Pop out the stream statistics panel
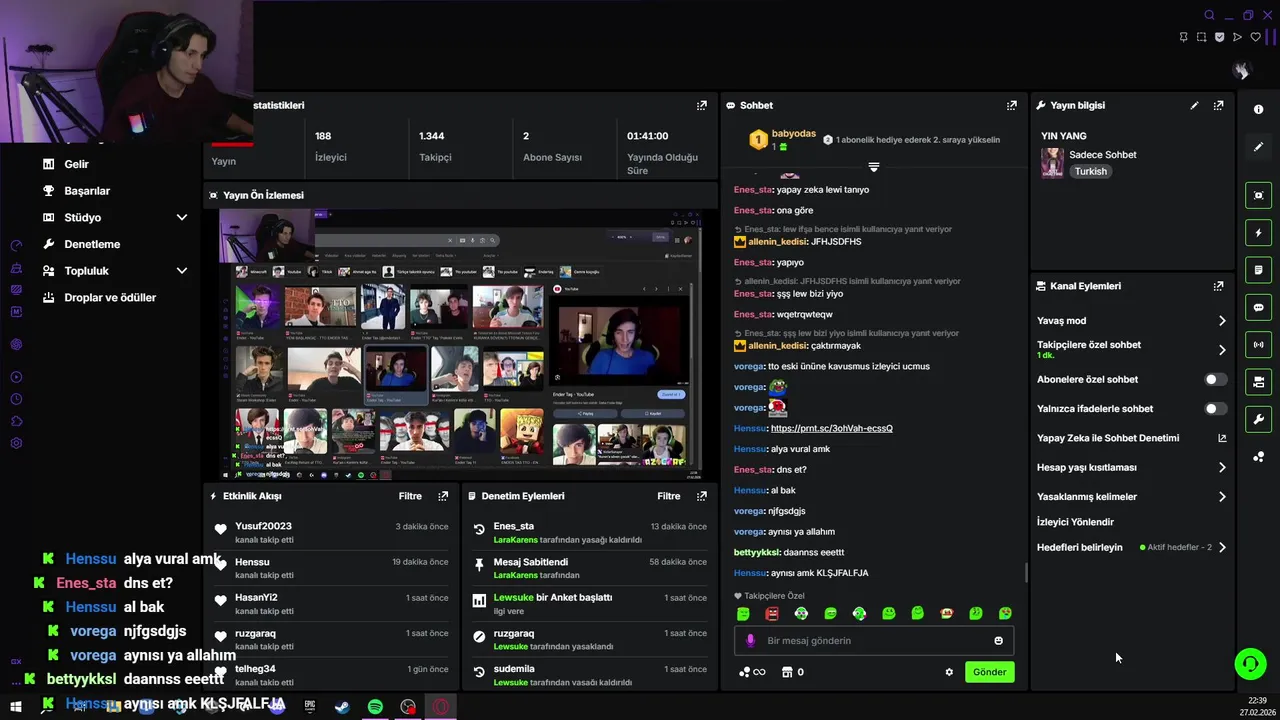This screenshot has height=720, width=1280. click(x=702, y=105)
